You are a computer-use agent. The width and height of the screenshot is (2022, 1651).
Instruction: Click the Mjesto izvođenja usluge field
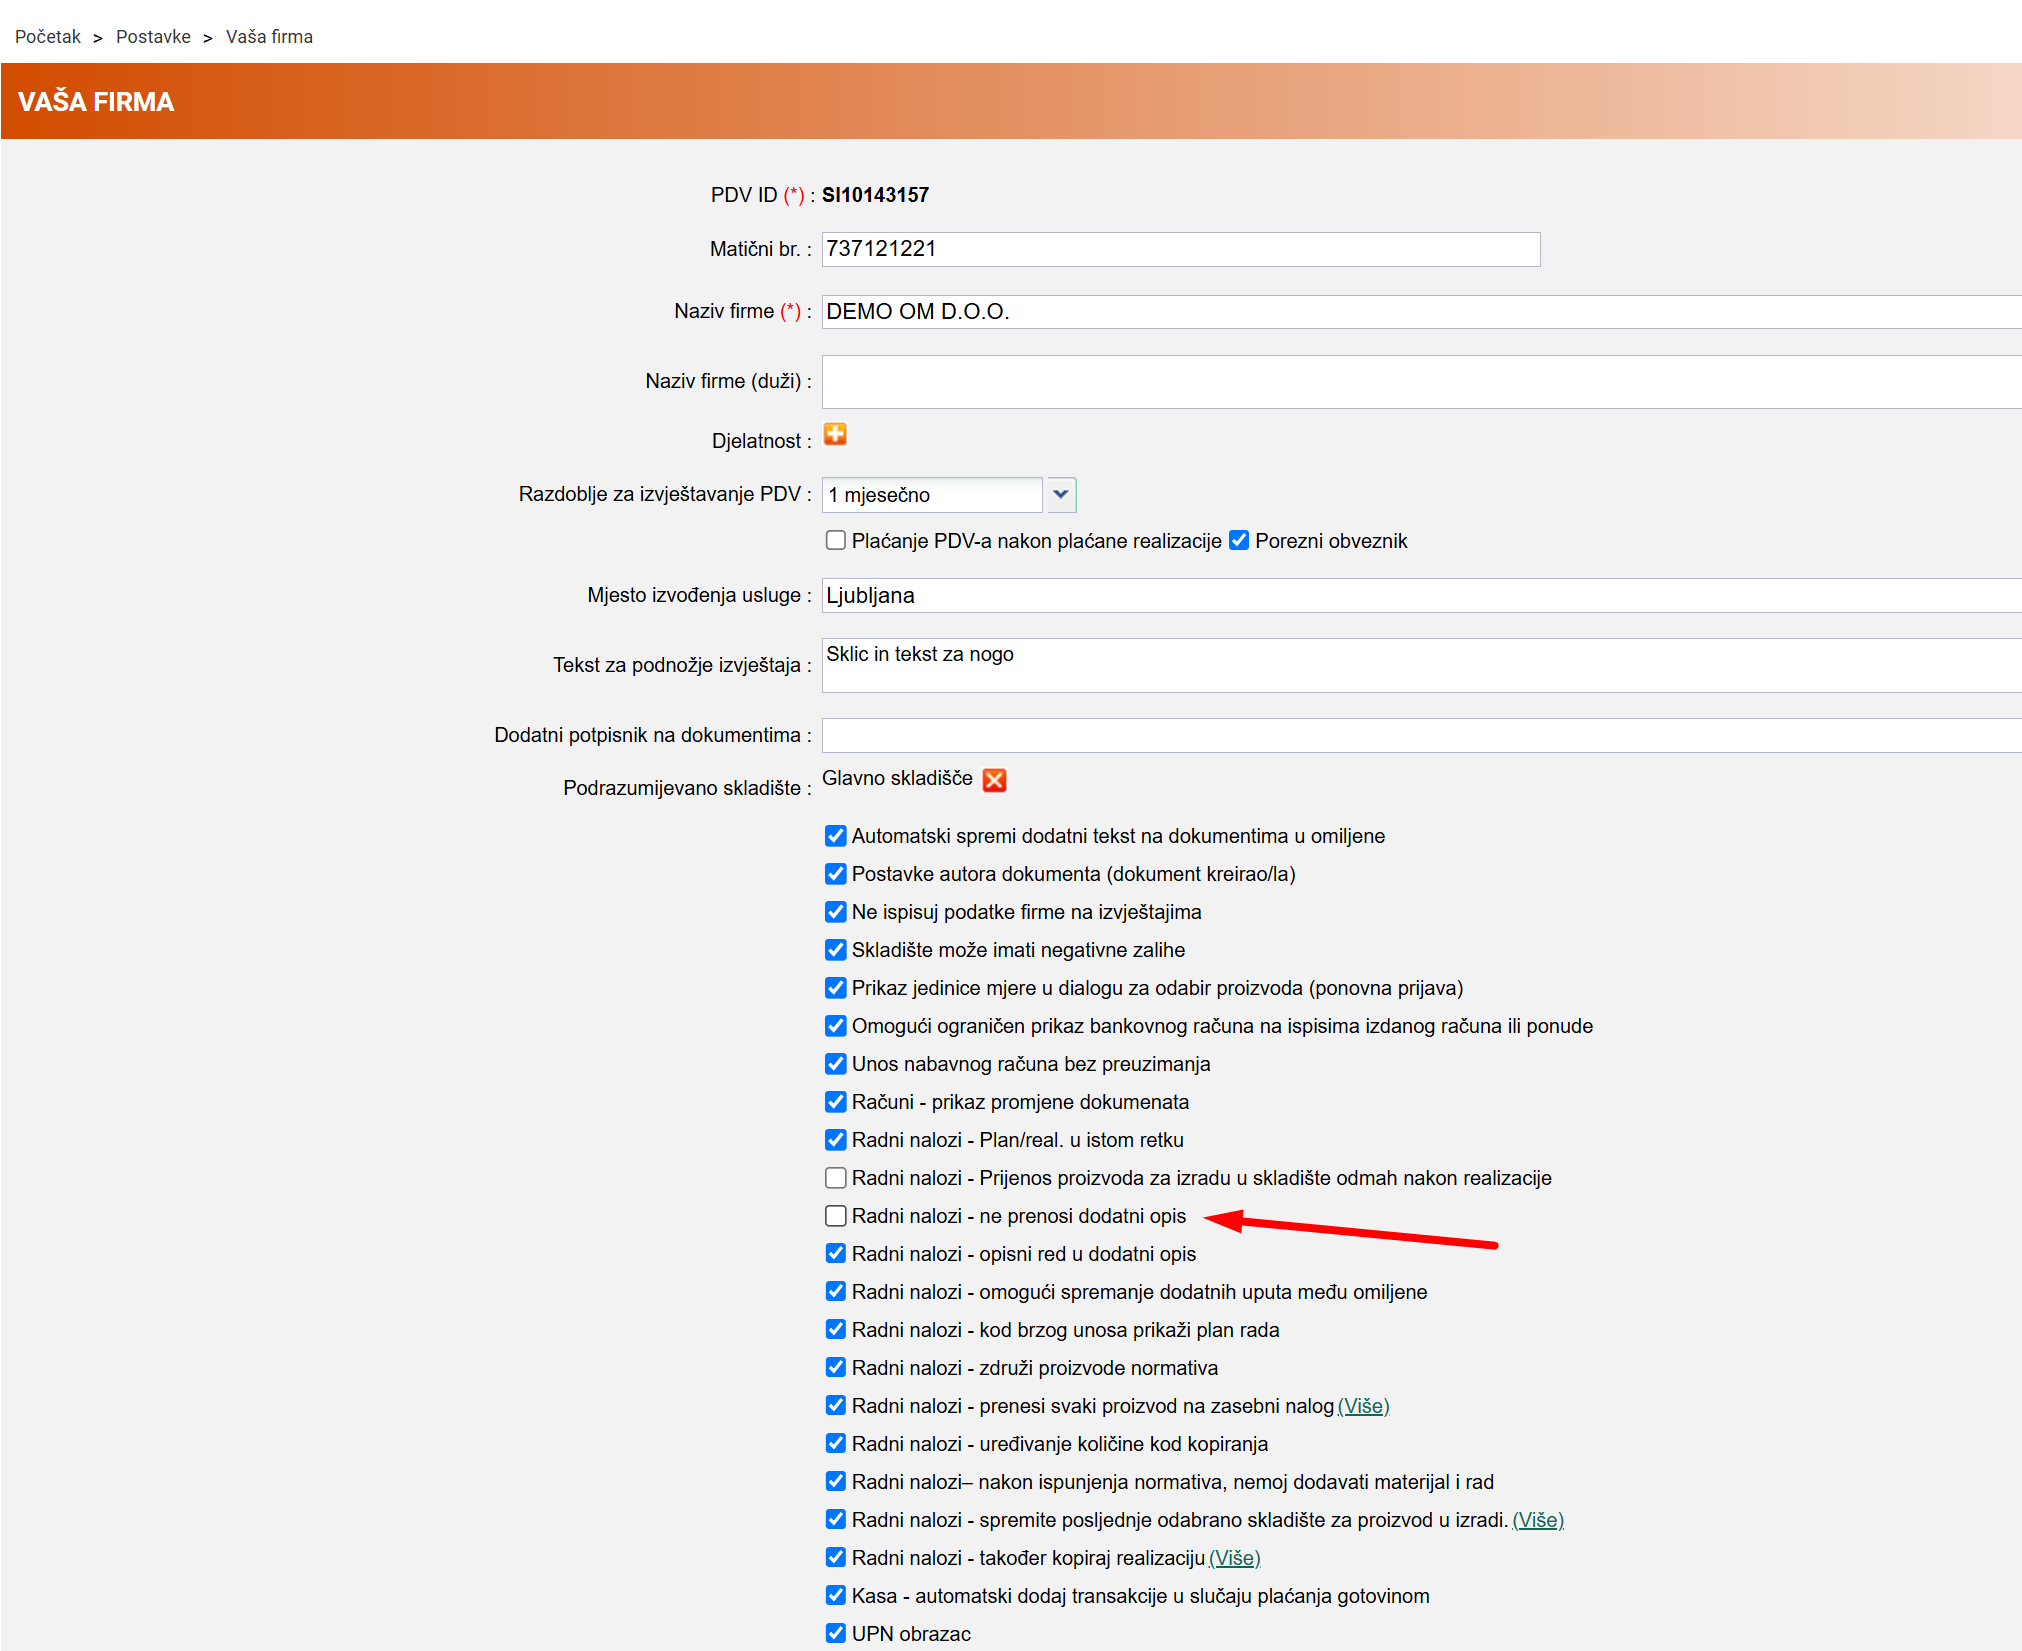tap(1420, 596)
